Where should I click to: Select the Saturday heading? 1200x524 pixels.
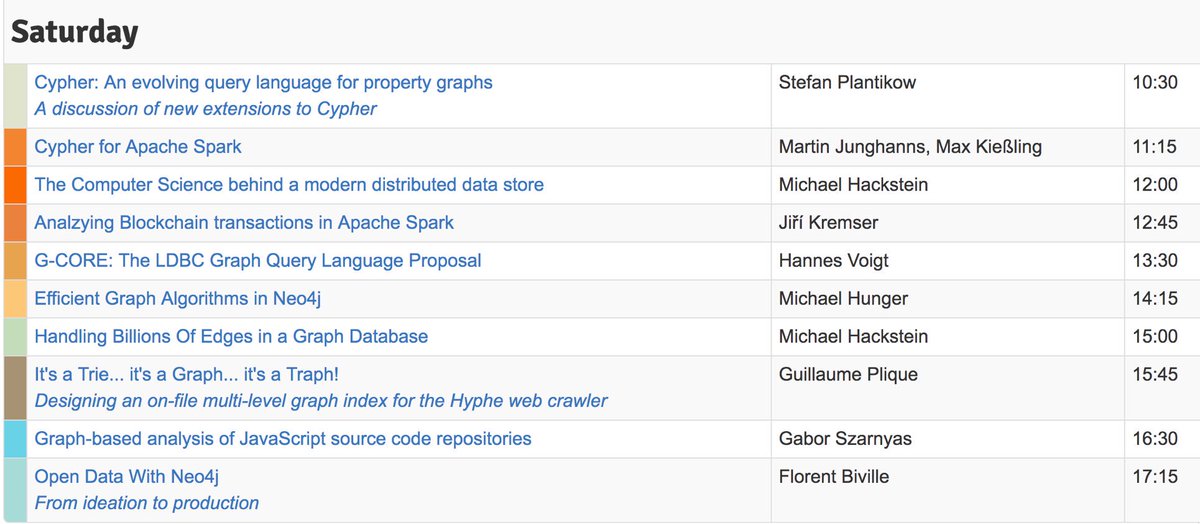point(74,33)
